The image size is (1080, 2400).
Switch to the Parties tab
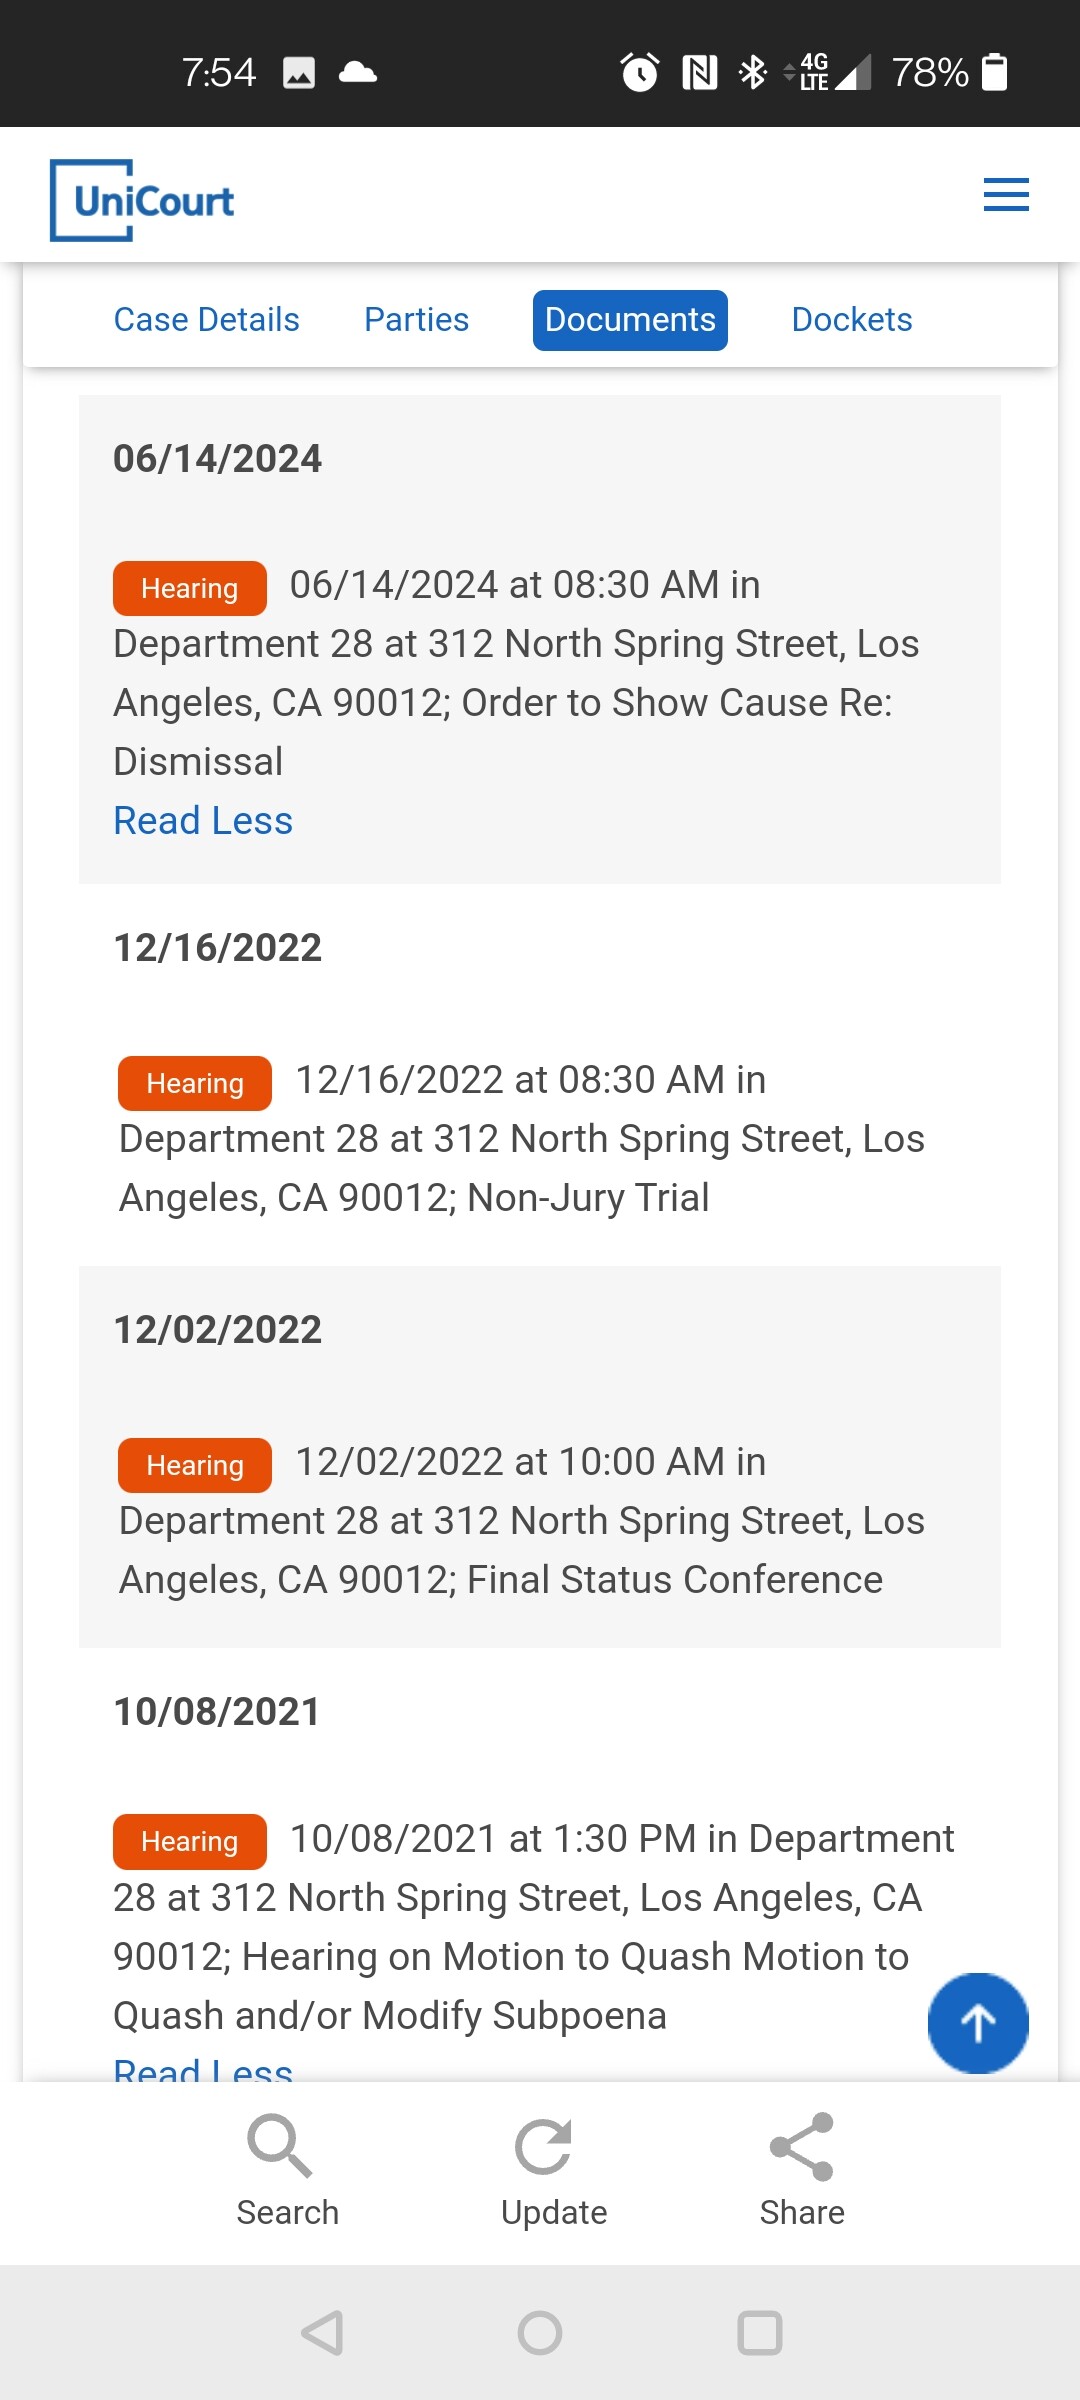pos(416,320)
